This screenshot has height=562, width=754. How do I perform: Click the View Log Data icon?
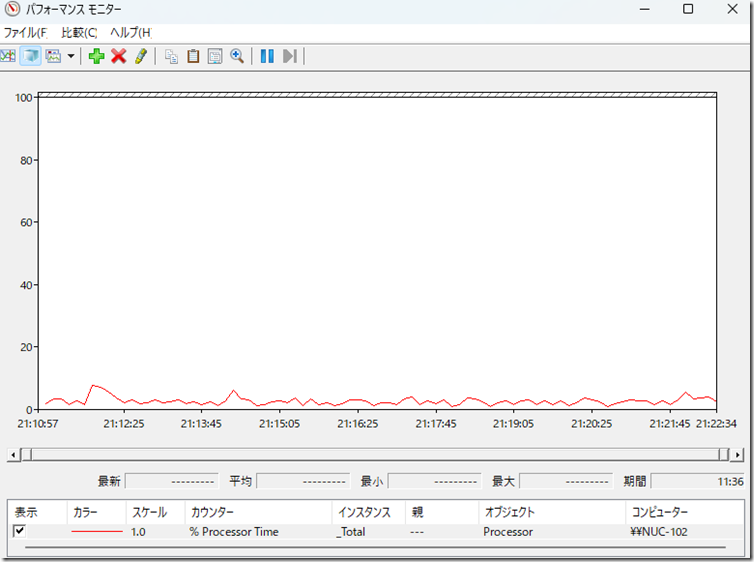click(x=31, y=56)
